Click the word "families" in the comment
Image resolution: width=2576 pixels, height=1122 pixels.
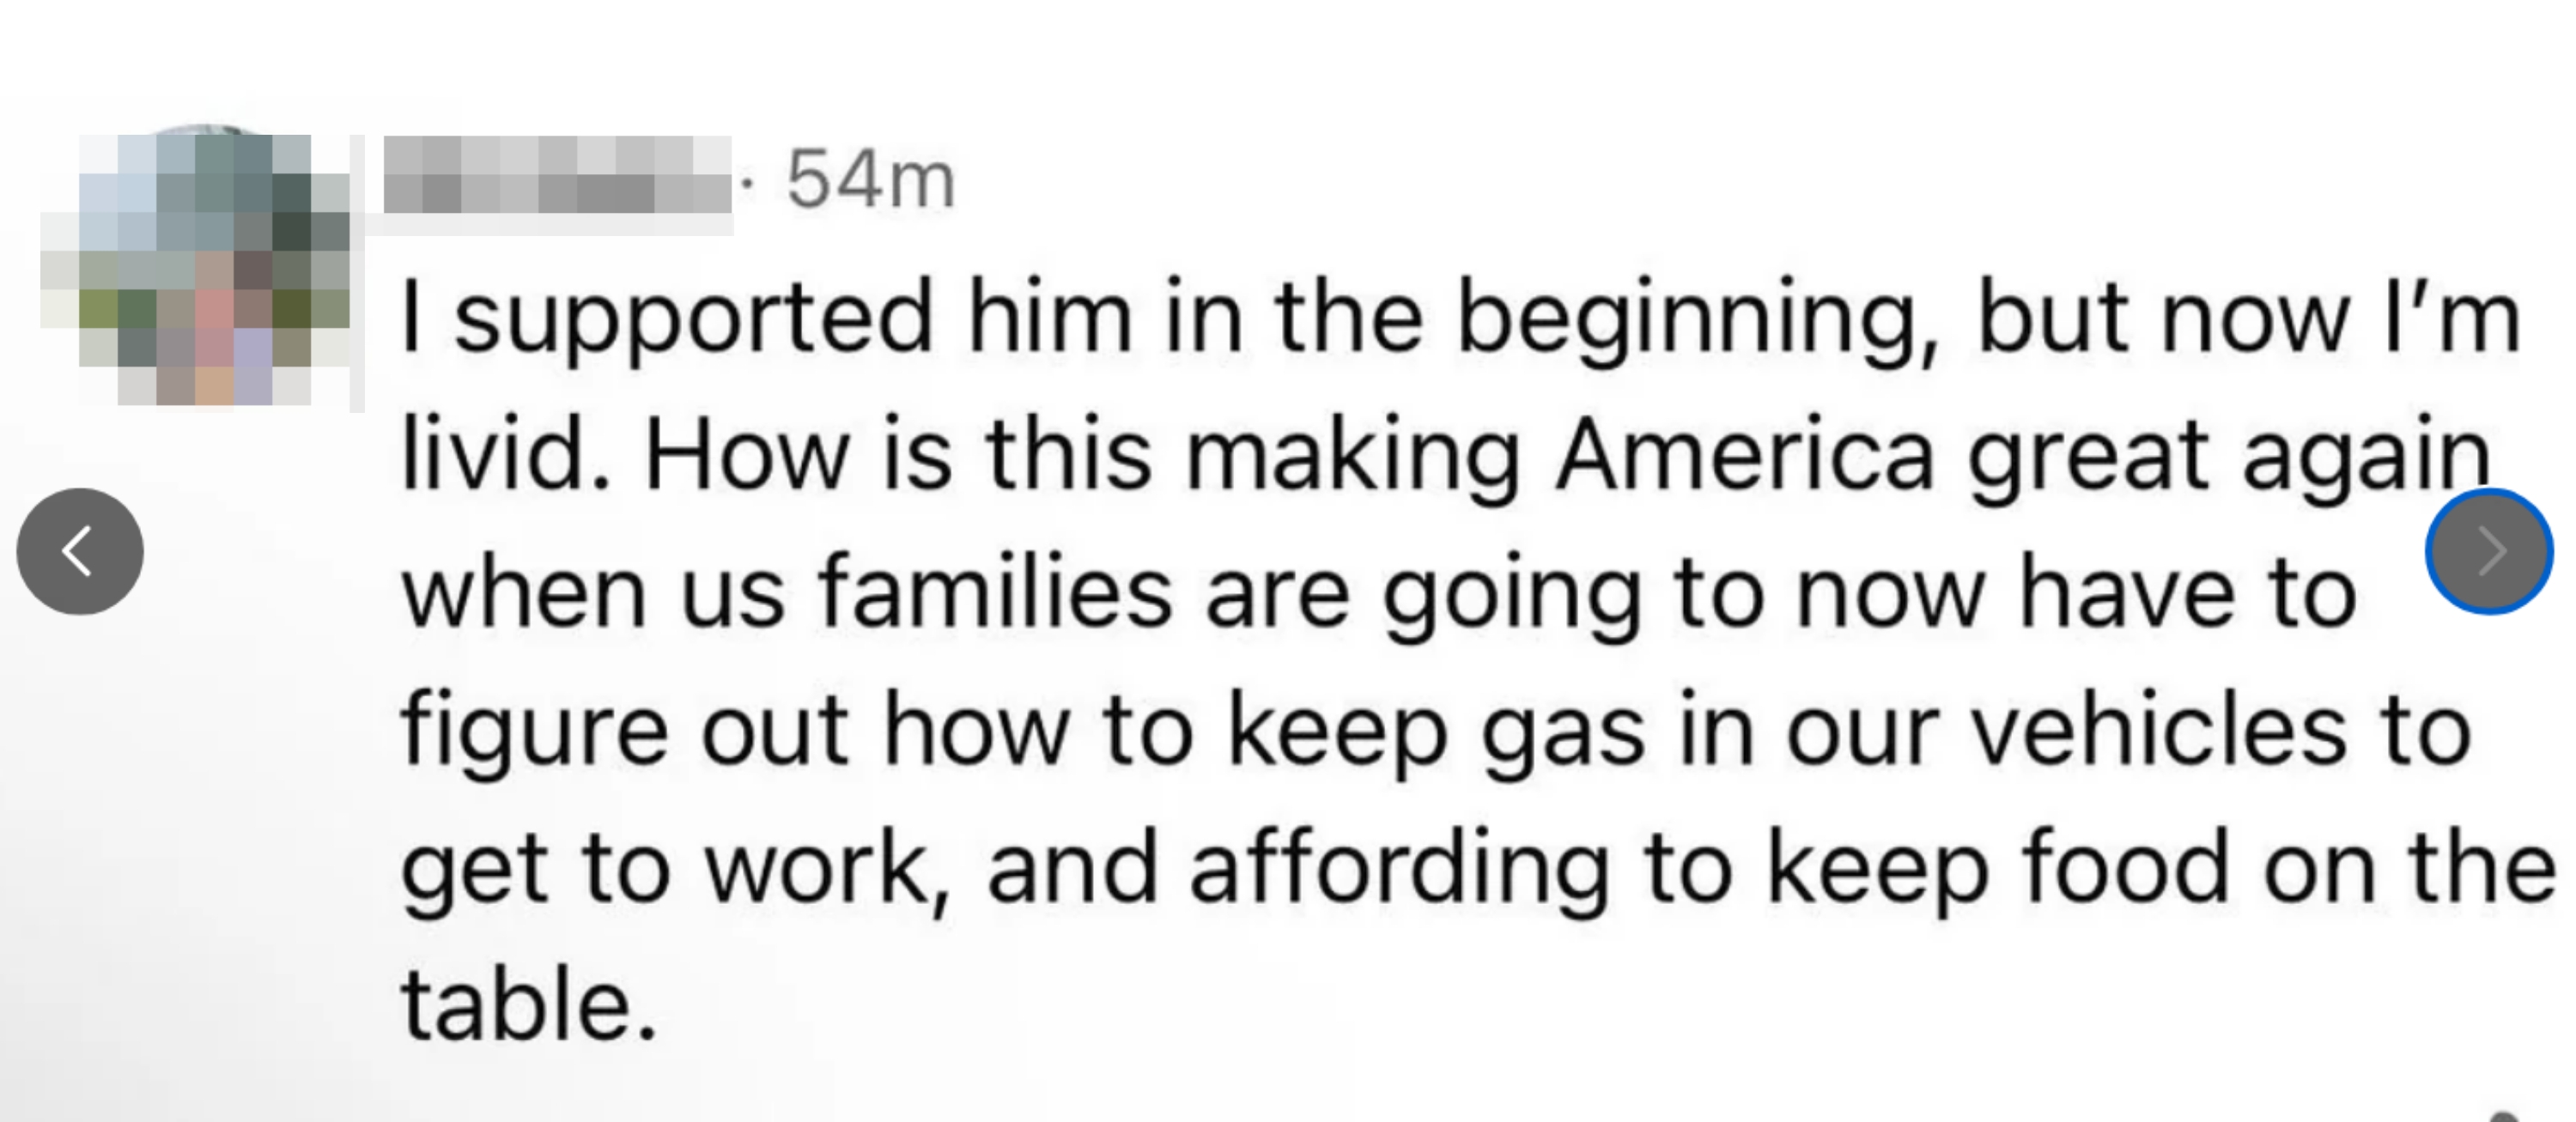[x=995, y=593]
